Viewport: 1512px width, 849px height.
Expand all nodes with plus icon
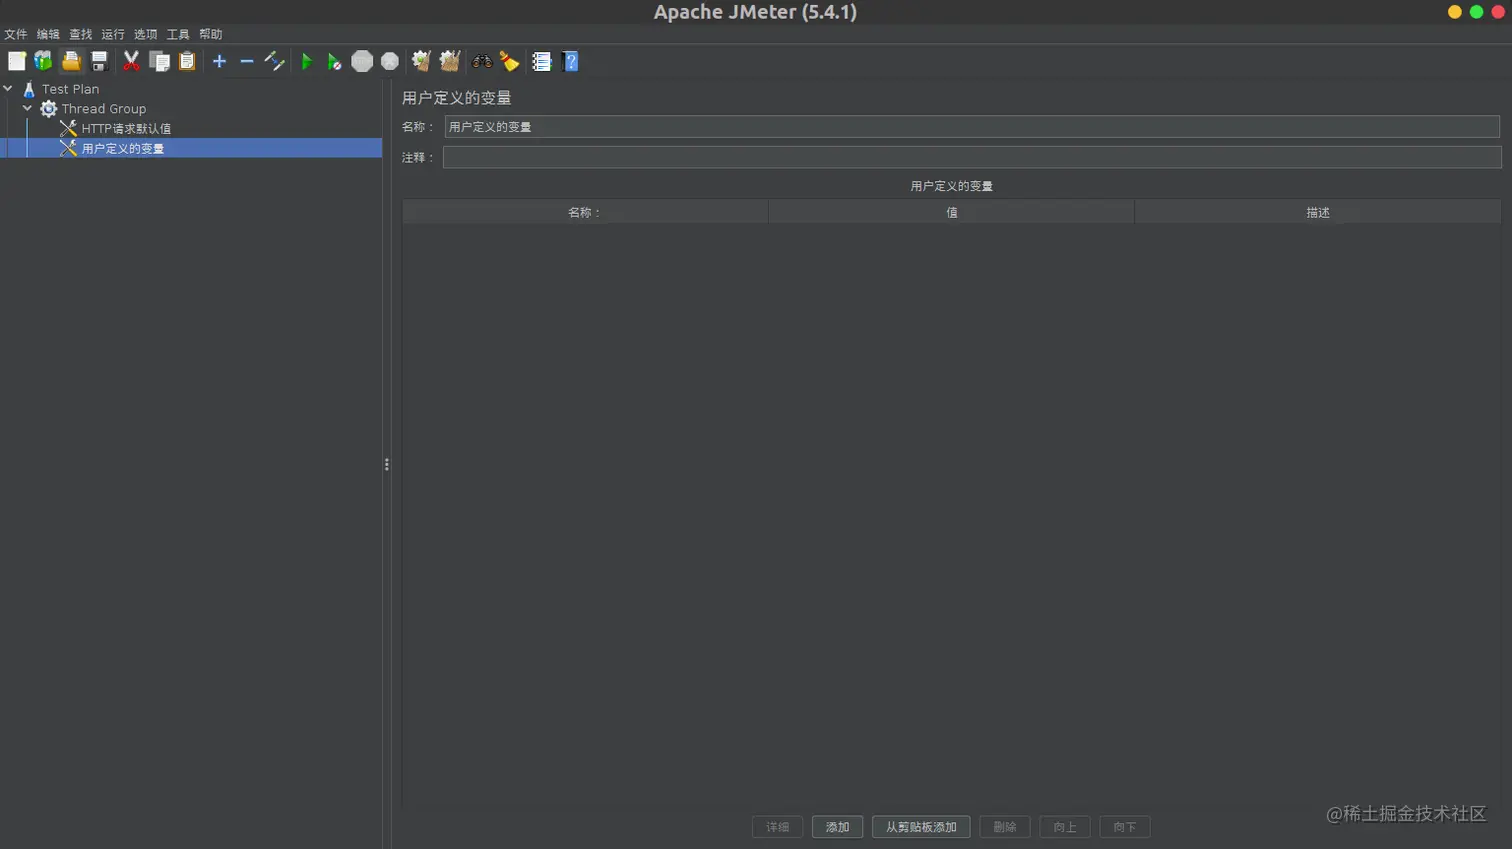point(219,62)
